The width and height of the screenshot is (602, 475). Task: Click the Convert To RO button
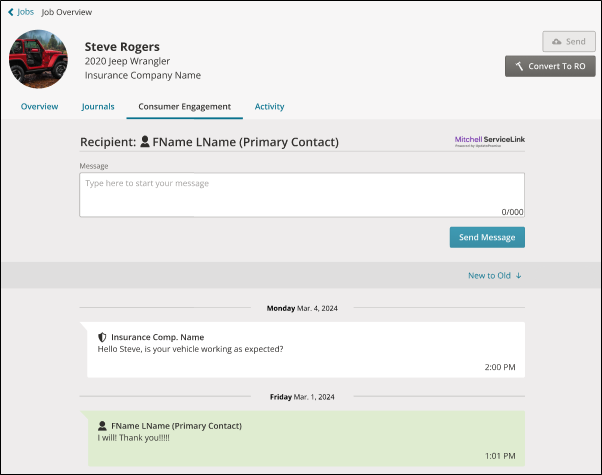pyautogui.click(x=550, y=66)
